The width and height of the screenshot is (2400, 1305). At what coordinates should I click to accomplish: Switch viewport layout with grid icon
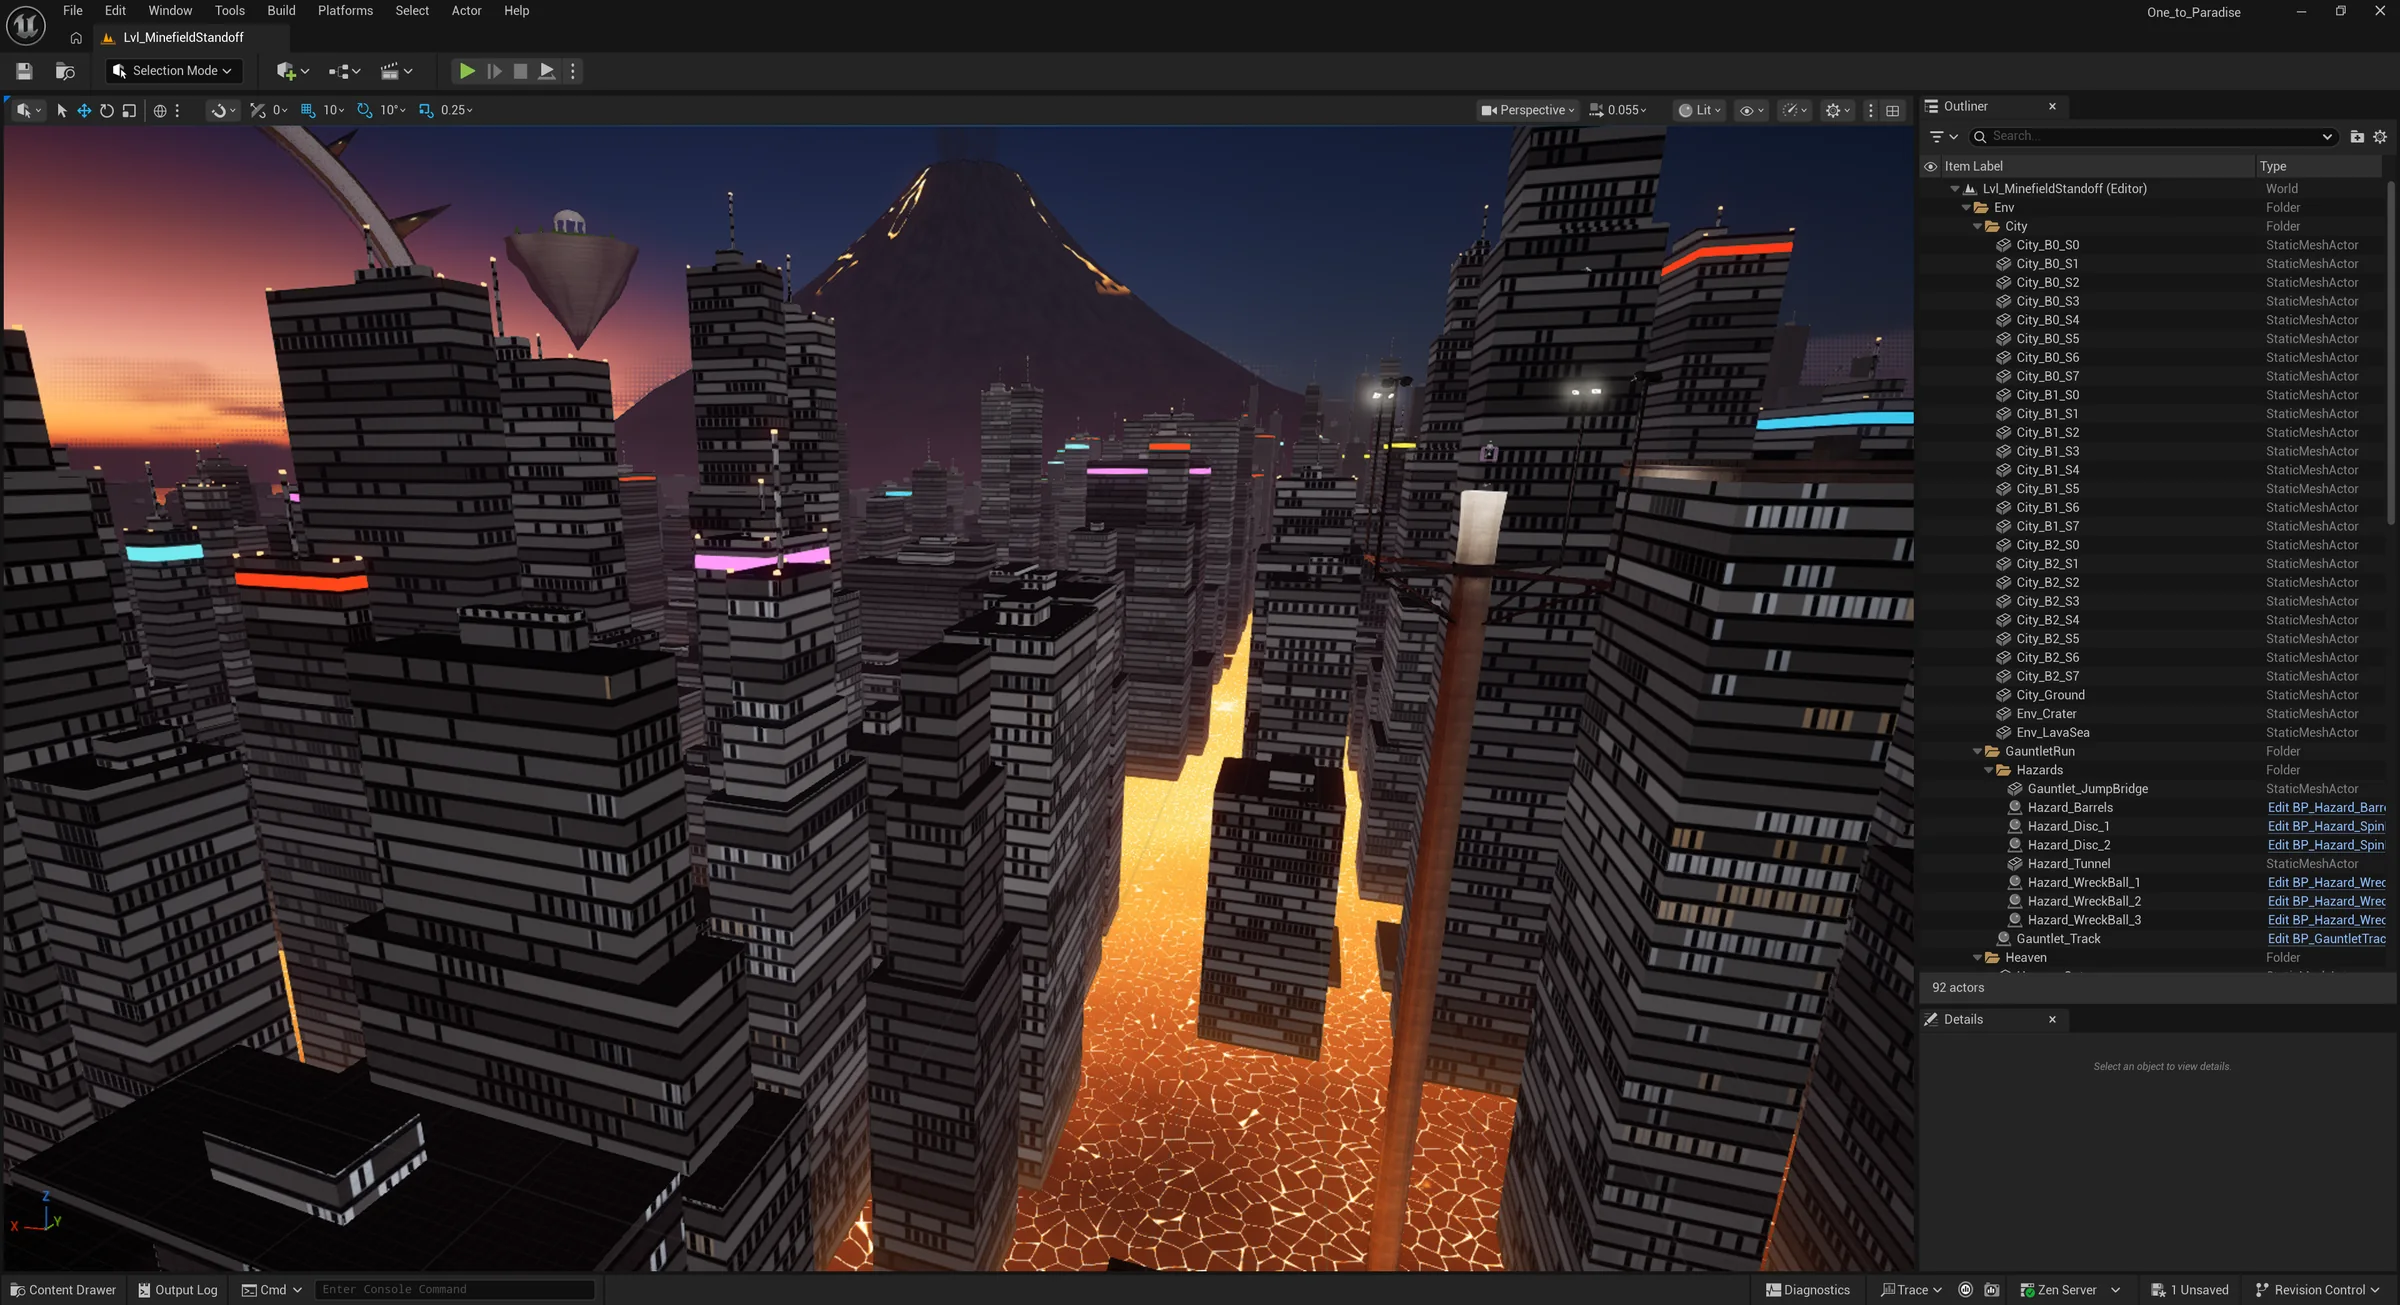pyautogui.click(x=1893, y=110)
